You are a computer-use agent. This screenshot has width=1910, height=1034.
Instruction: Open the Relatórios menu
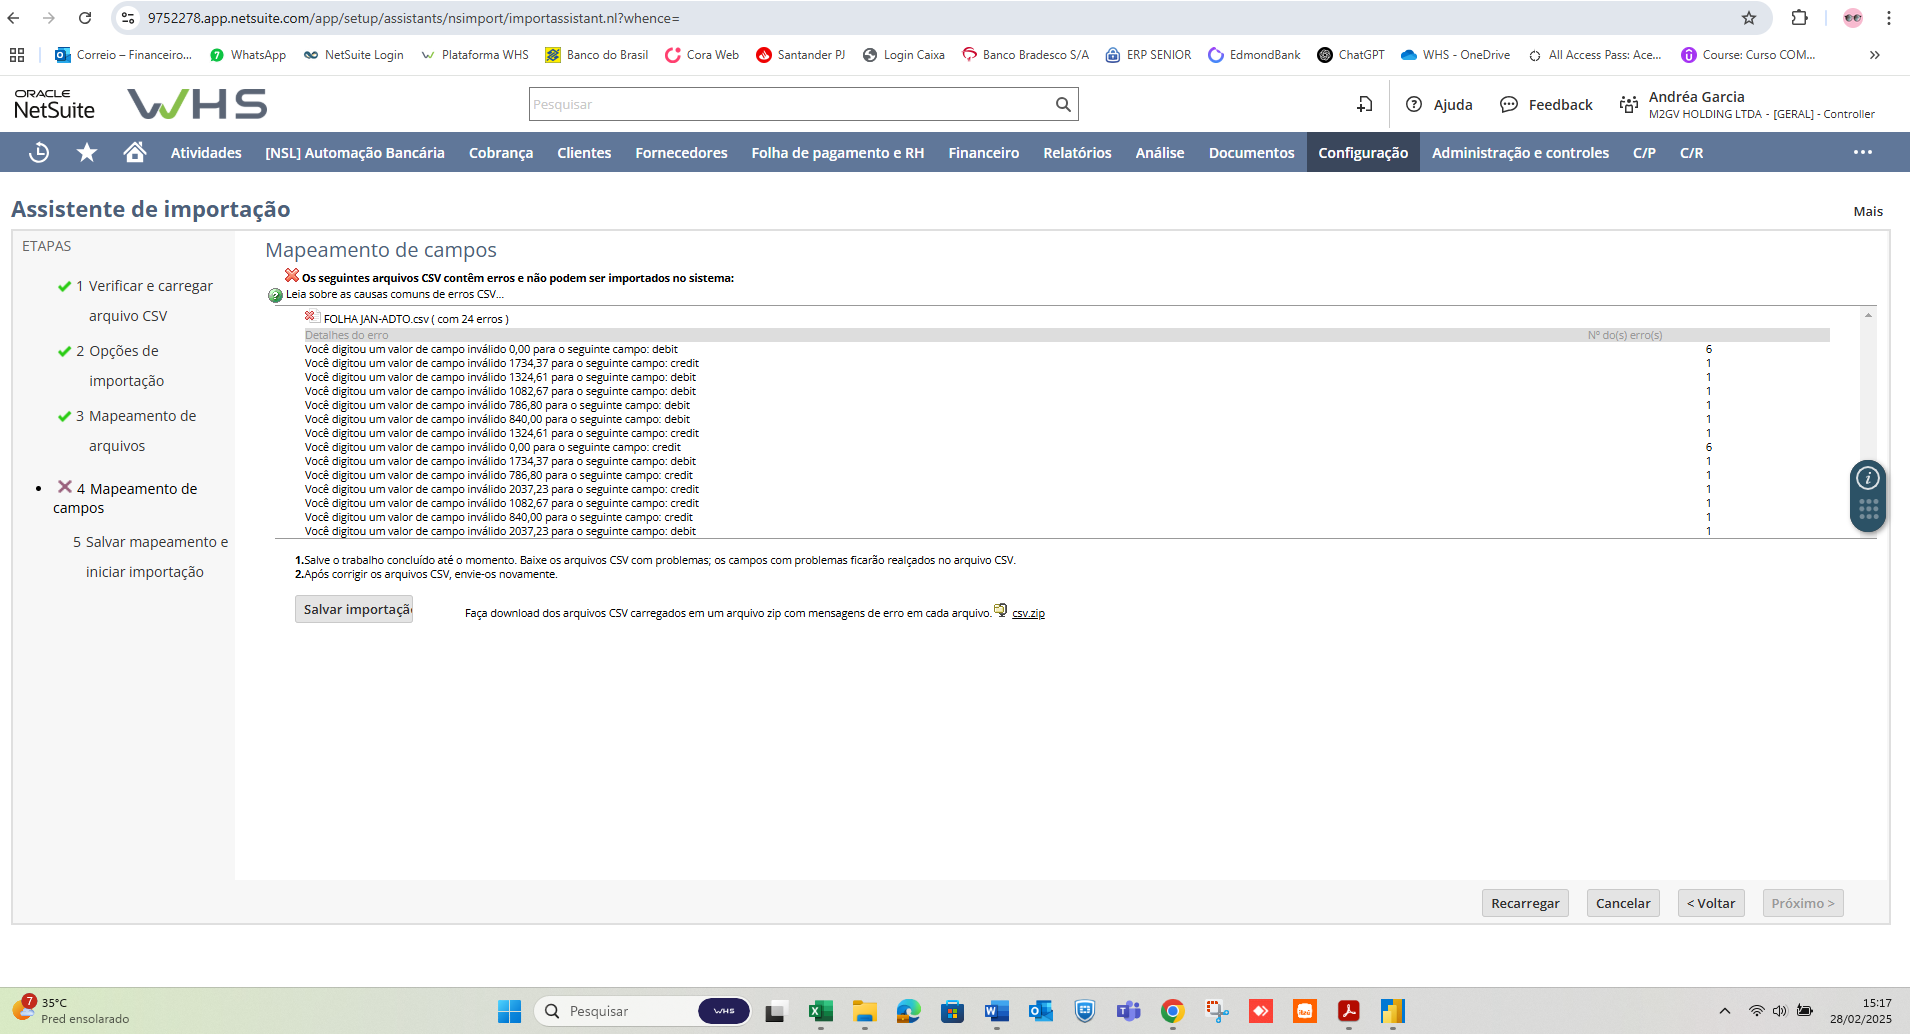click(1077, 153)
